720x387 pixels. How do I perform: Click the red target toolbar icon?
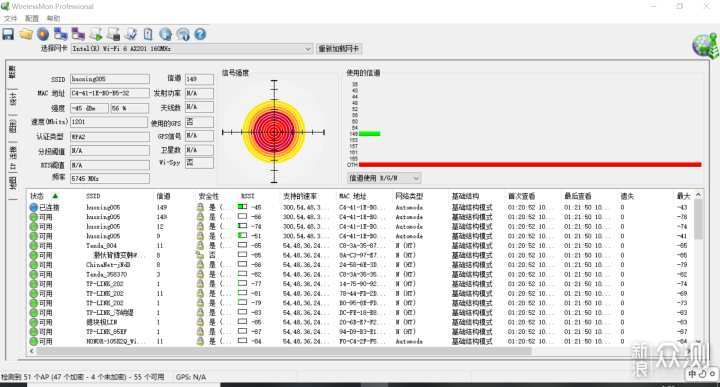43,34
